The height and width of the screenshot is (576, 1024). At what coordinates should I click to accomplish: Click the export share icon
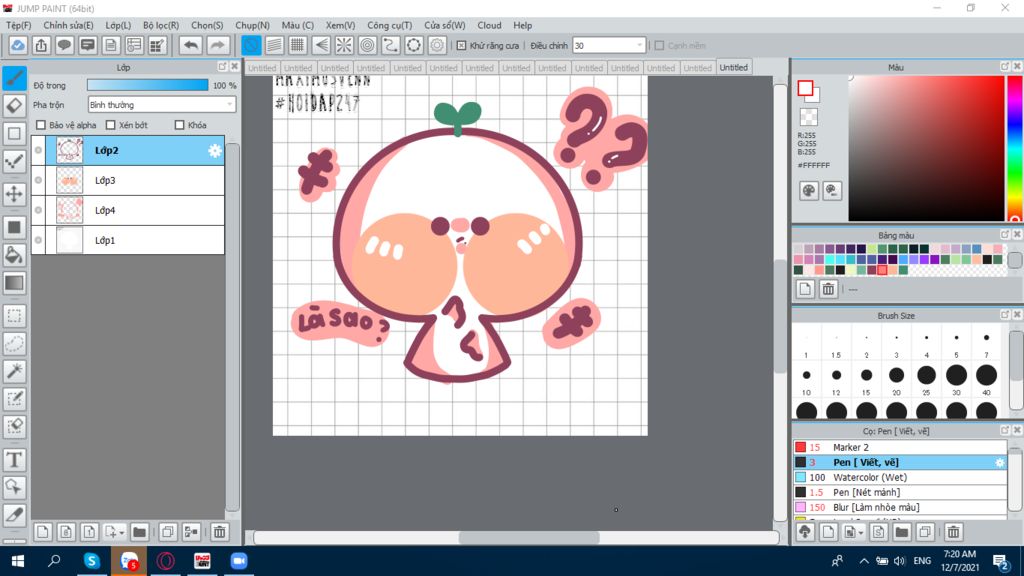click(x=41, y=45)
